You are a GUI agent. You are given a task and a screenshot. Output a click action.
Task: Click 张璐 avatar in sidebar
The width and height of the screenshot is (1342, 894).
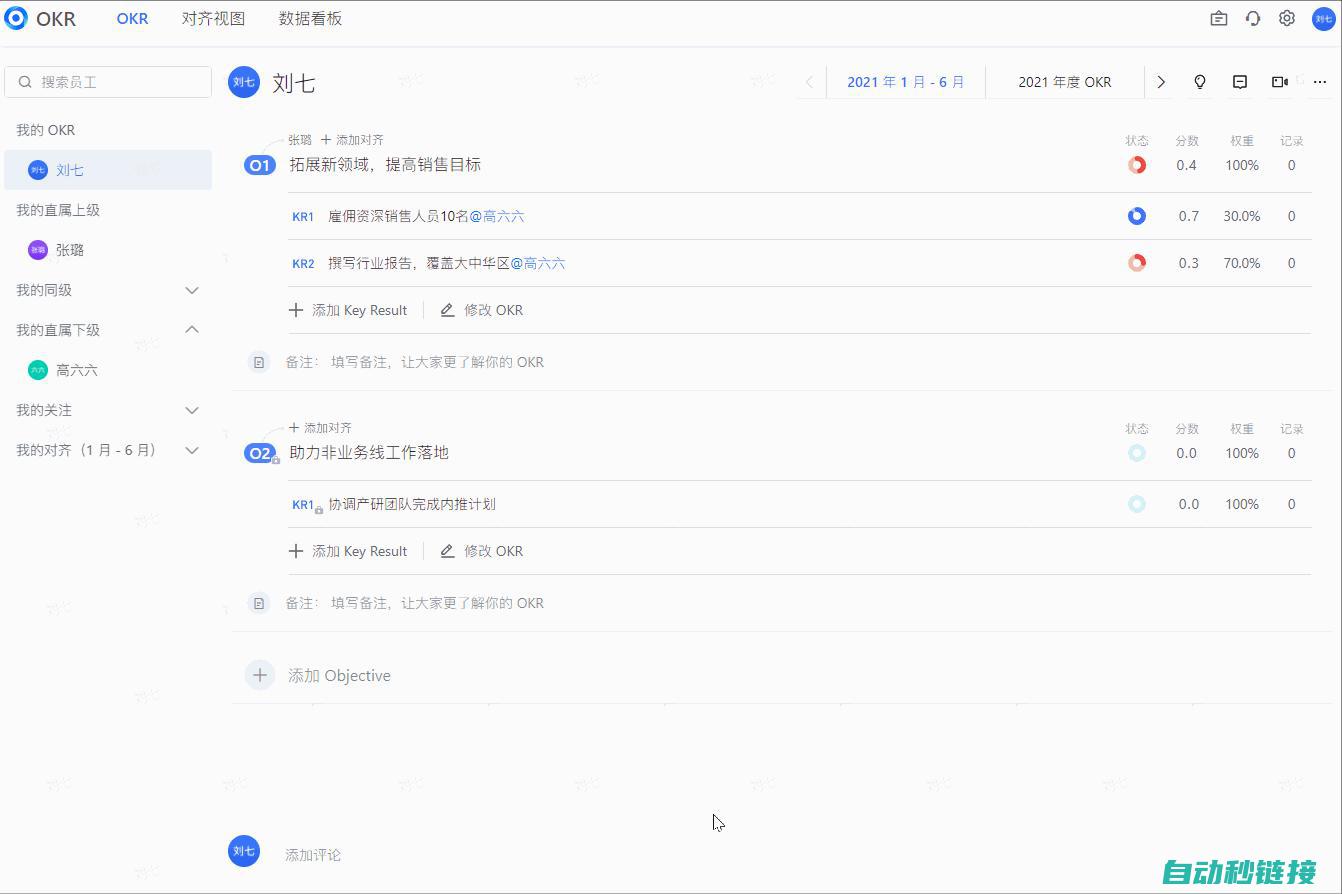coord(38,250)
